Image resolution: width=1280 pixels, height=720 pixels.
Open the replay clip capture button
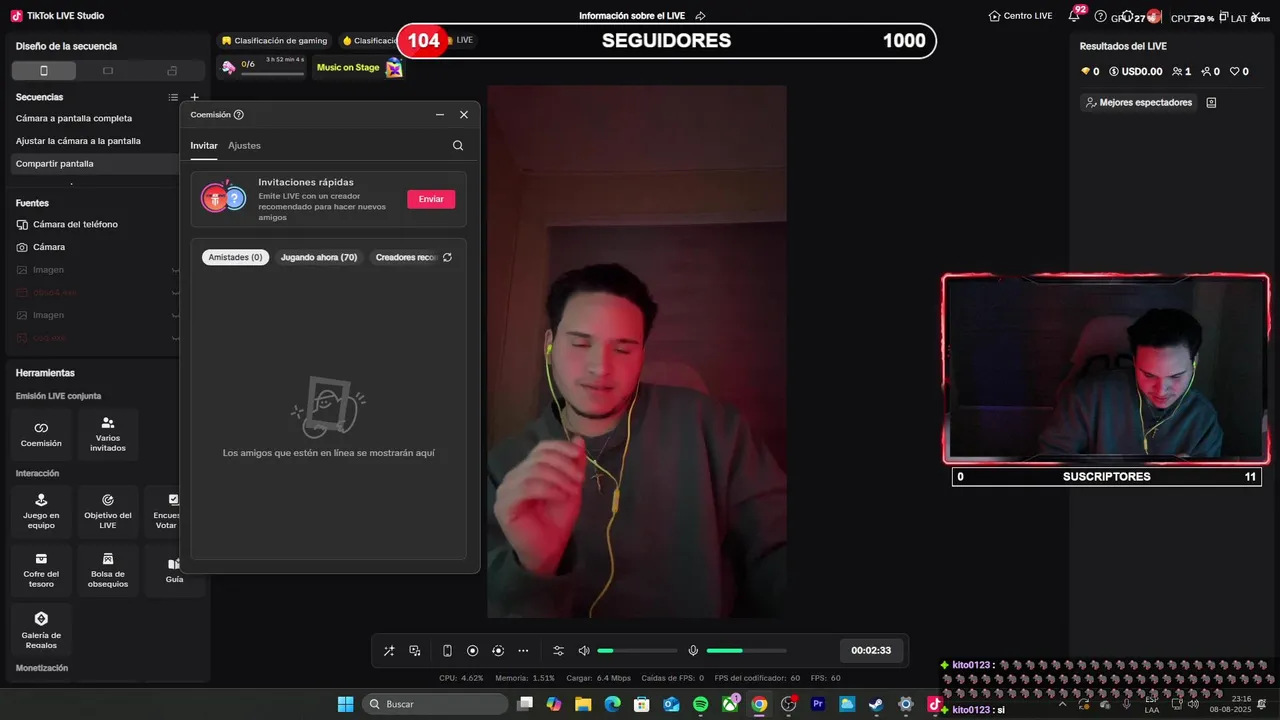498,651
